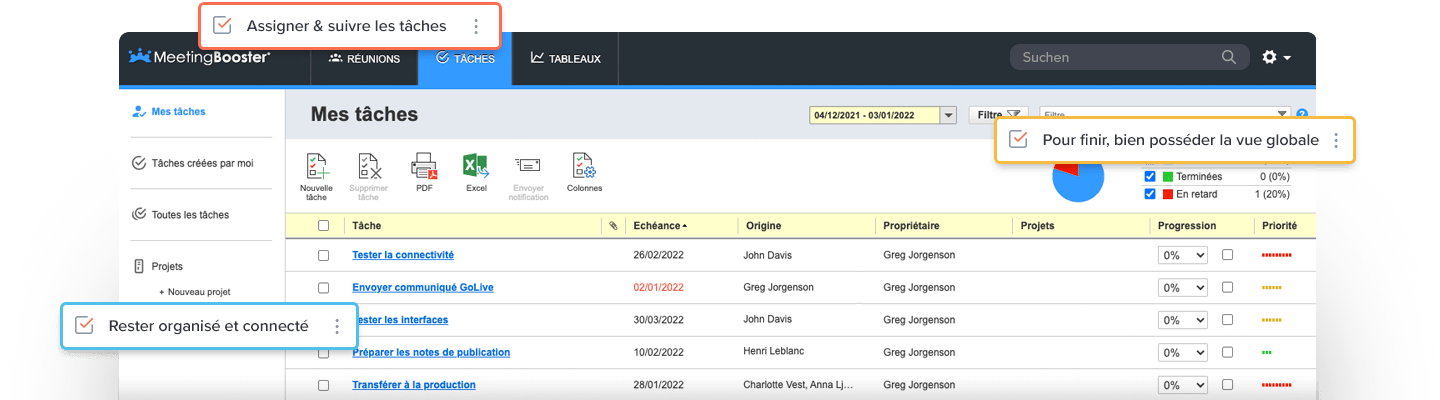
Task: Click the Projets document icon in sidebar
Action: [x=139, y=266]
